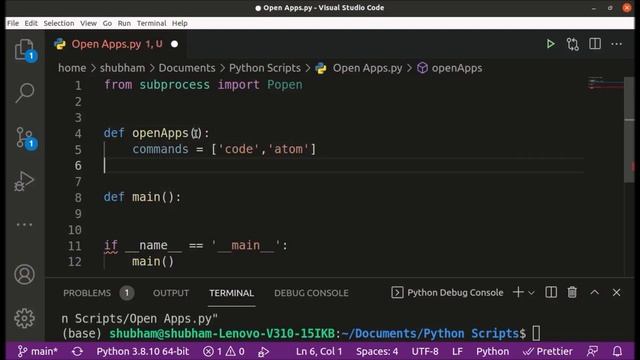Screen dimensions: 640x360
Task: Open the Run and Debug view
Action: pyautogui.click(x=24, y=181)
